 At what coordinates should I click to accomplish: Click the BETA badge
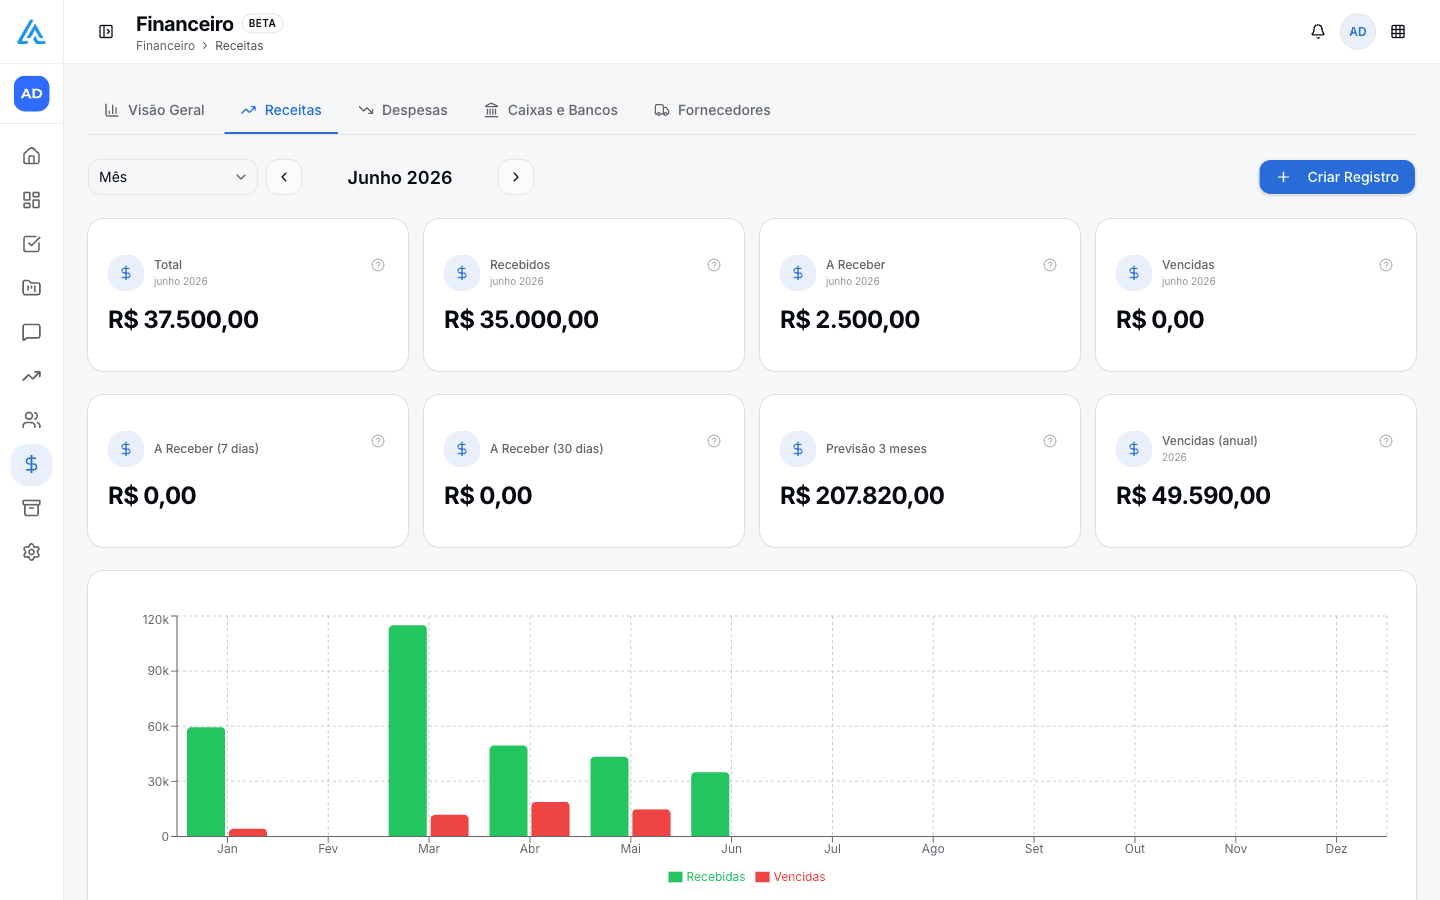262,23
